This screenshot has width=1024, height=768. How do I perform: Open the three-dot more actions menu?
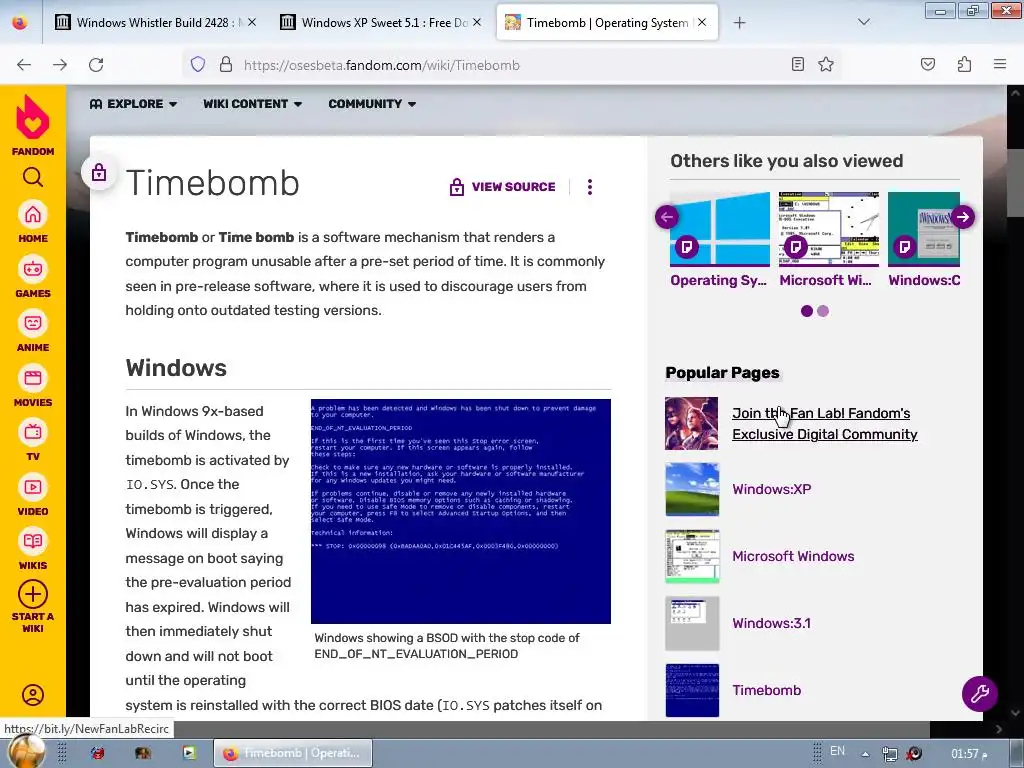(590, 187)
